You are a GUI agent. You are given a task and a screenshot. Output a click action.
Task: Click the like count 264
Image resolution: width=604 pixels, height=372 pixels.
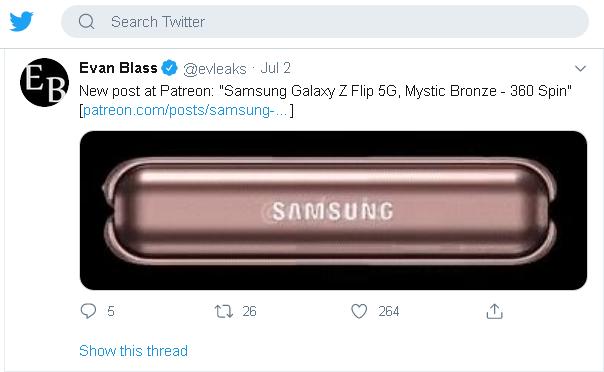tap(388, 311)
